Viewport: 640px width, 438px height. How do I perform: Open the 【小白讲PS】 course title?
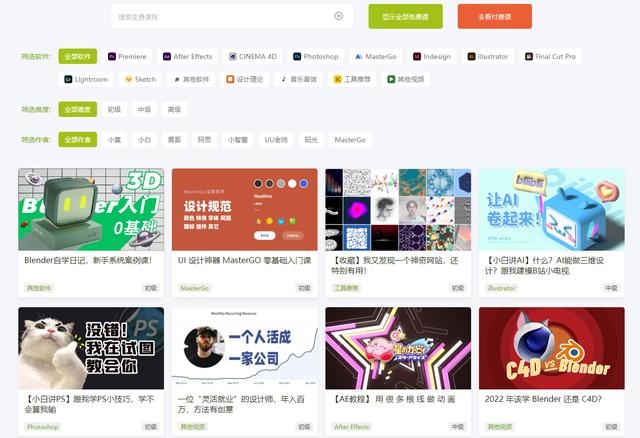pos(89,404)
